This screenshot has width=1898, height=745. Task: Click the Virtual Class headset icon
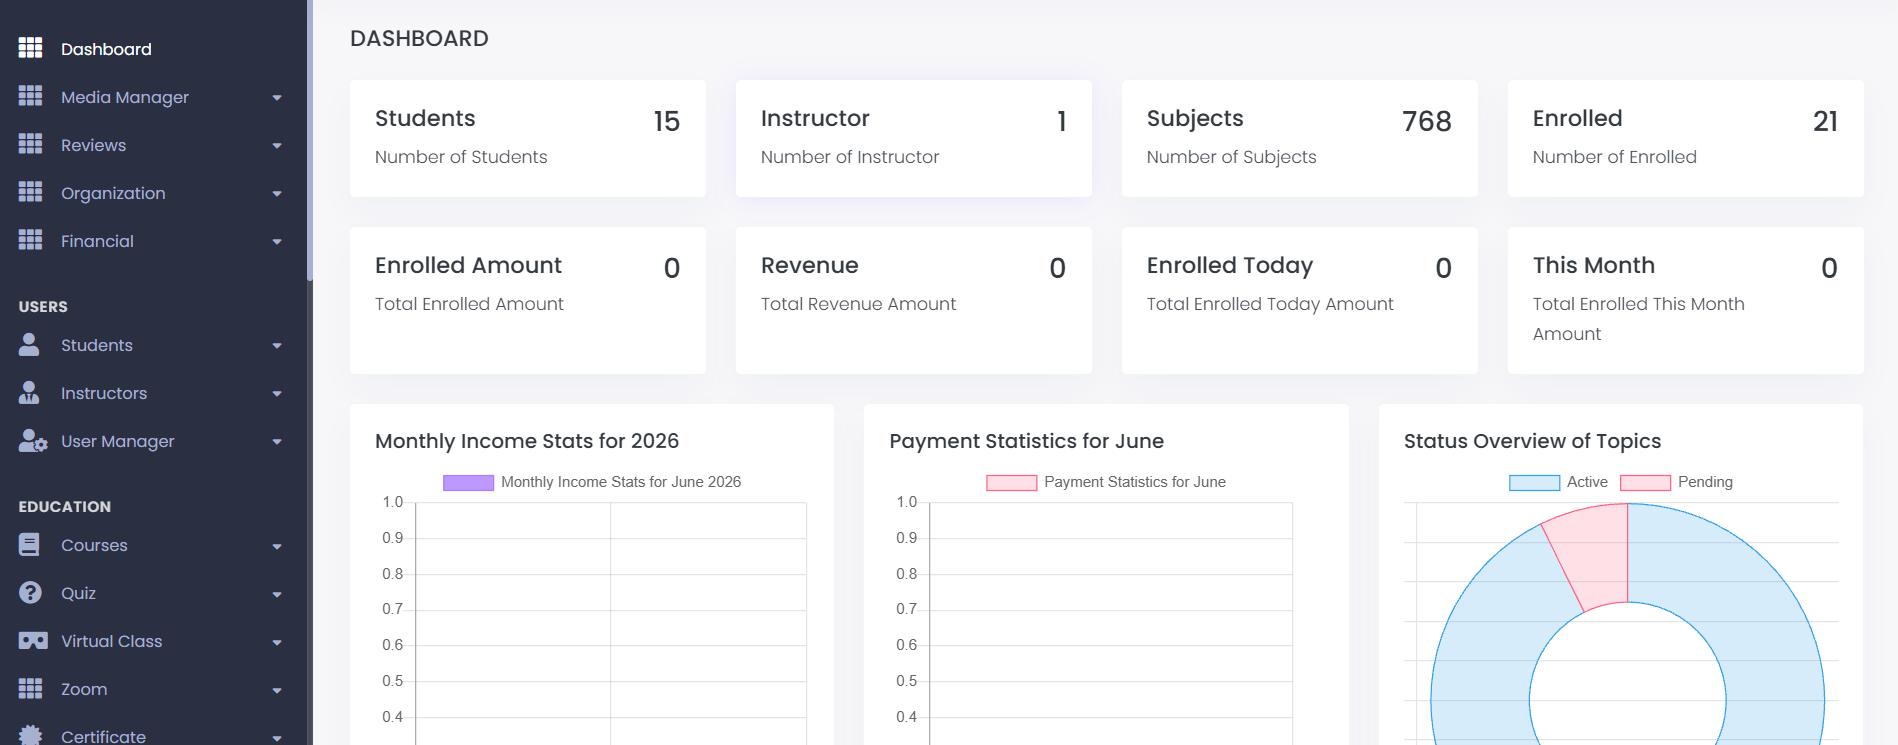[x=33, y=640]
